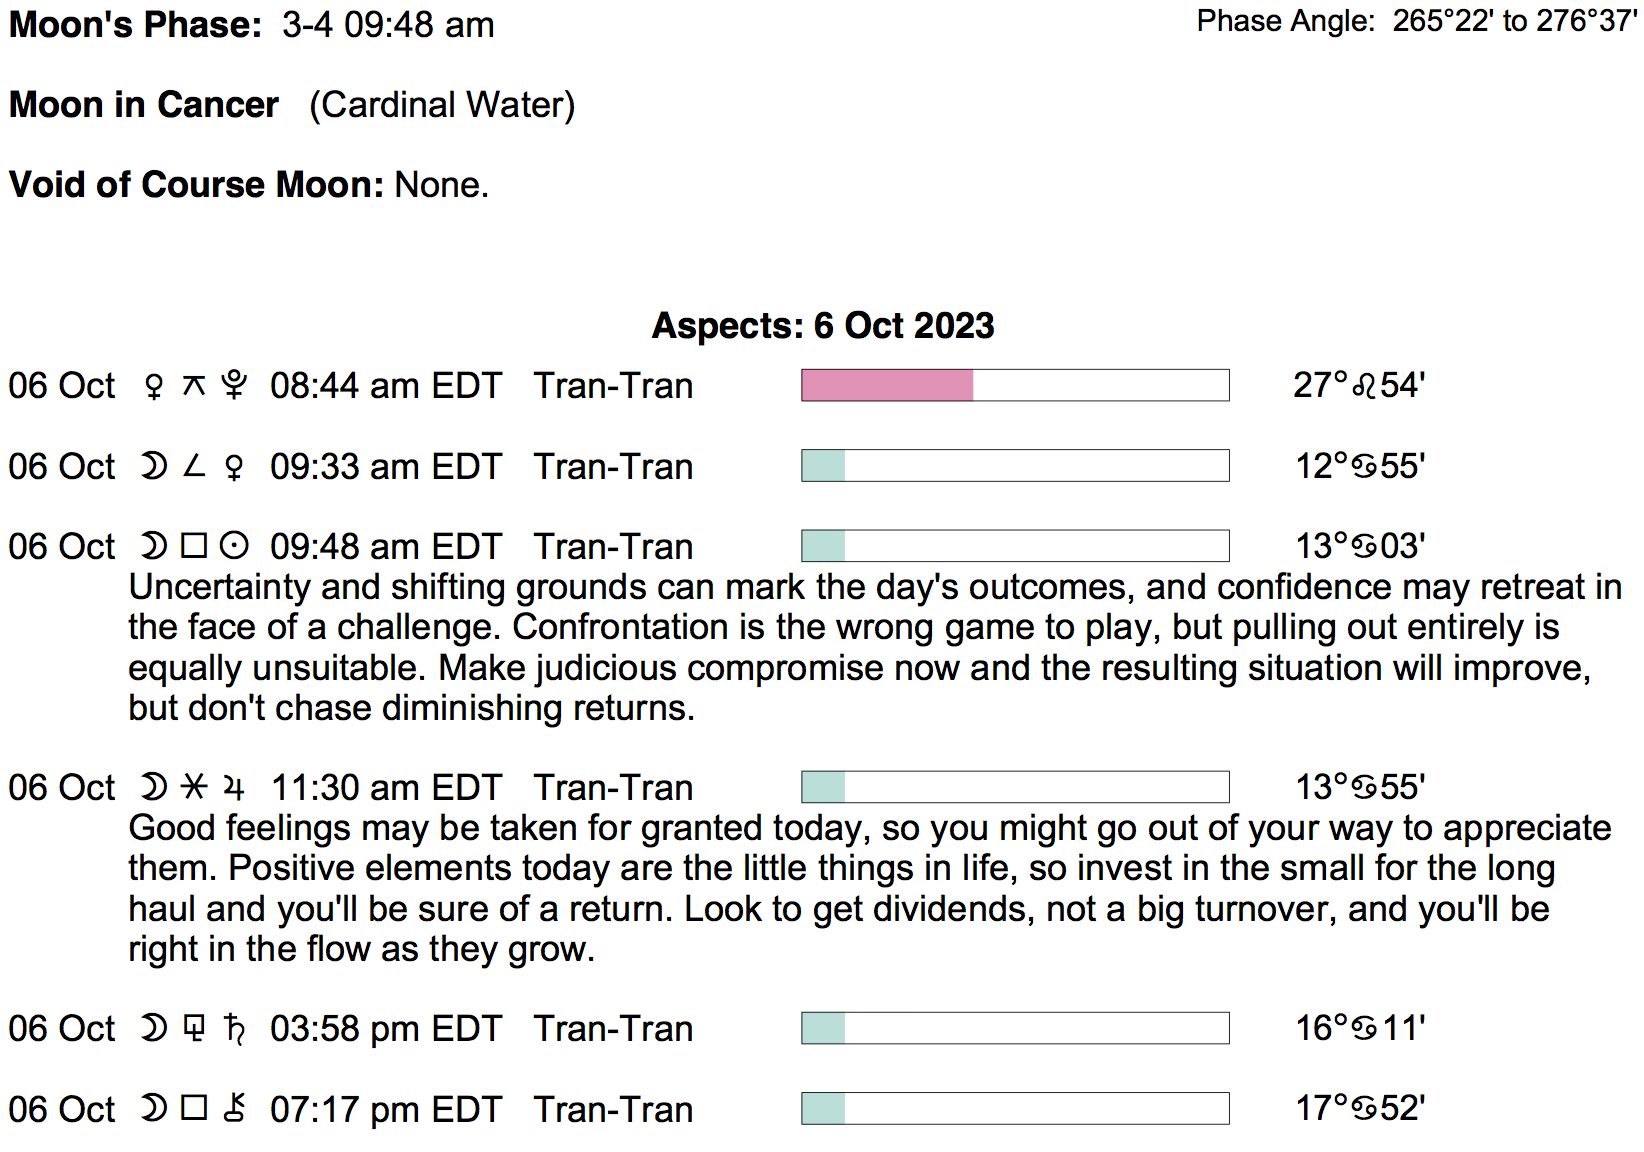Click the Moon square Chiron glyphs
This screenshot has width=1644, height=1152.
click(194, 1109)
